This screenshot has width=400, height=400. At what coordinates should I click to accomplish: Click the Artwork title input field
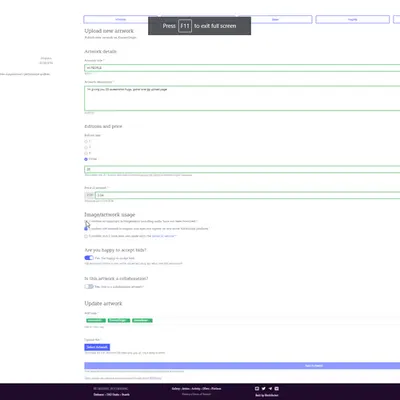(x=242, y=68)
